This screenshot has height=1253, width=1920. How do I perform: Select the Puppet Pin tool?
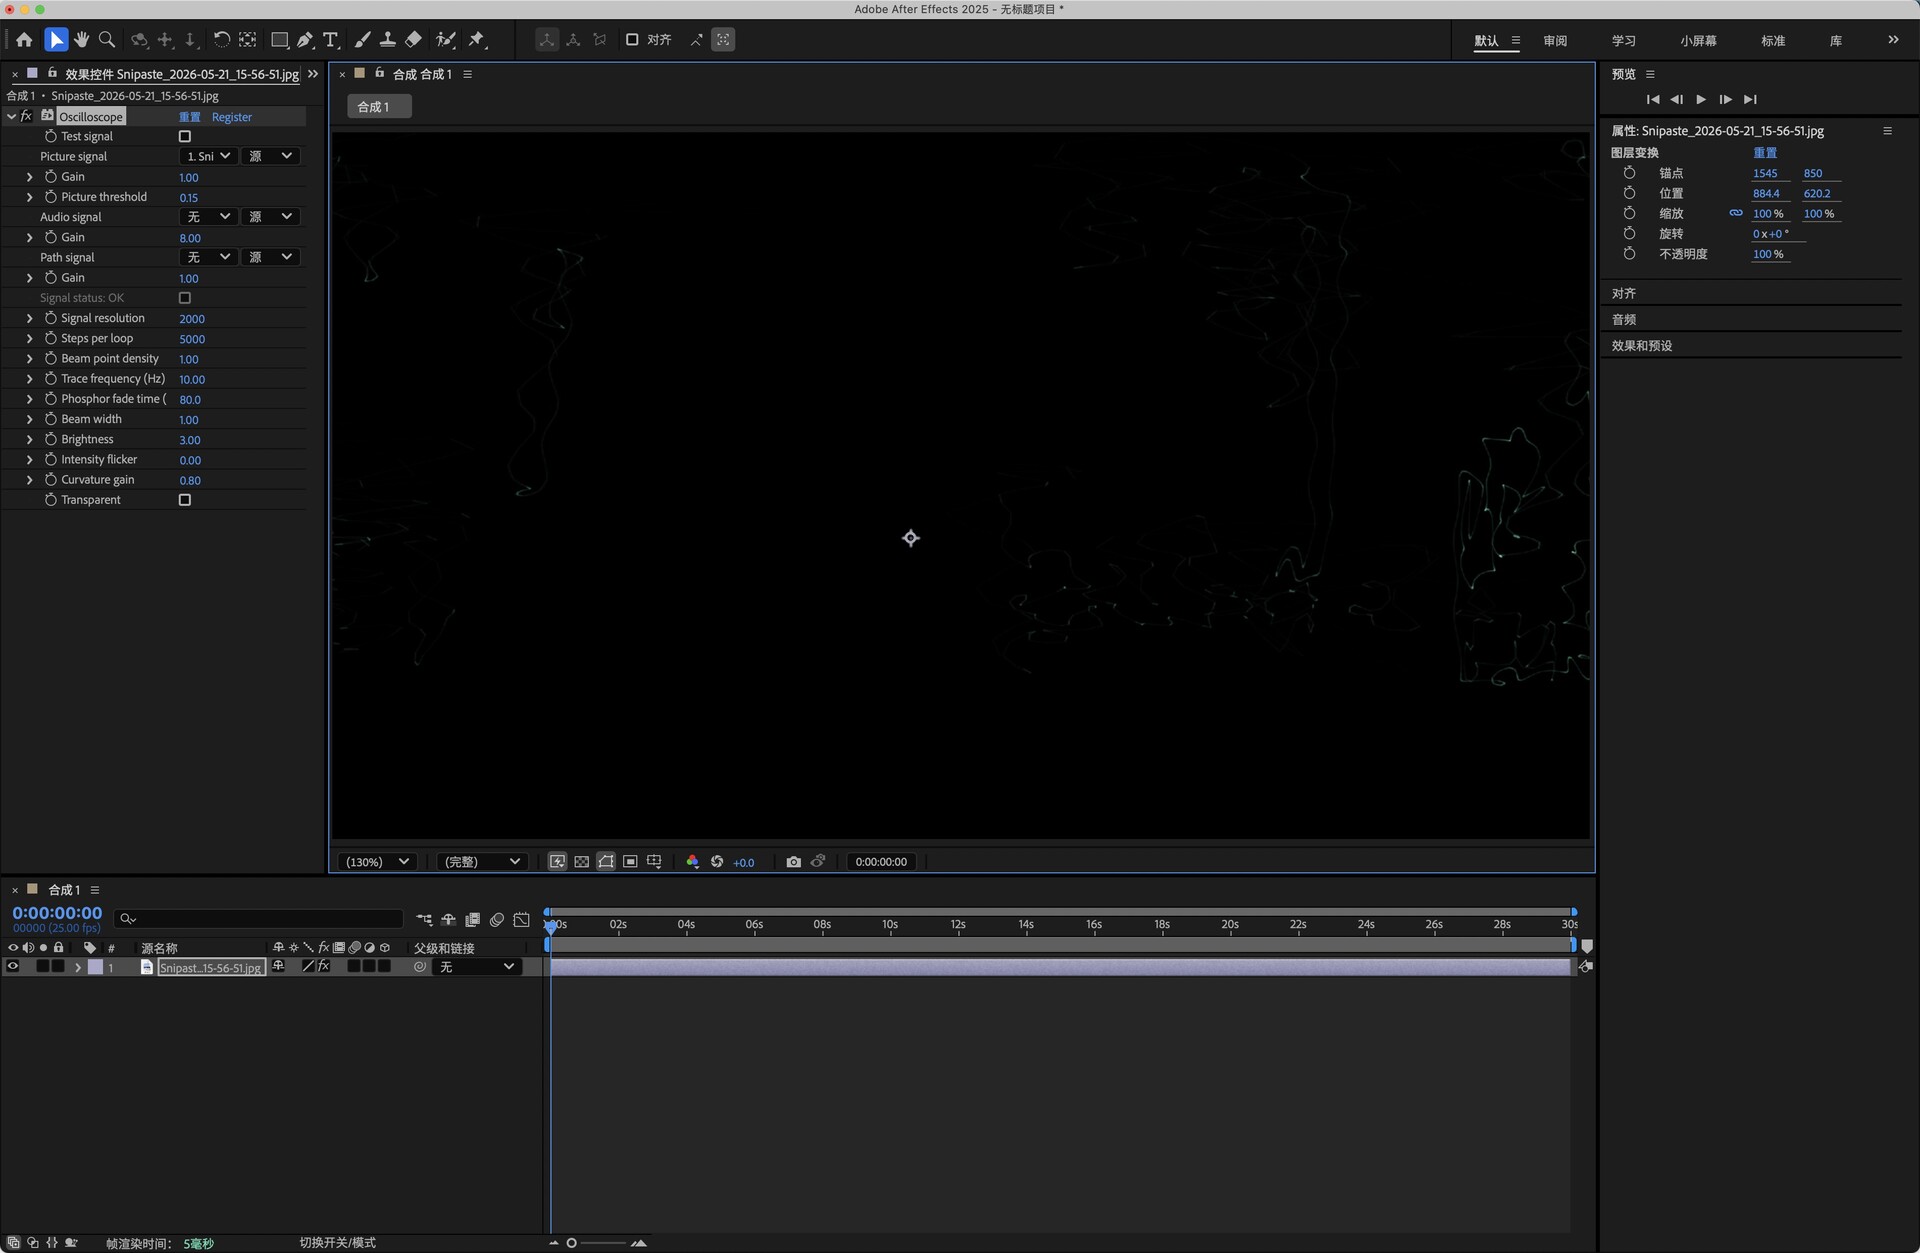(477, 40)
